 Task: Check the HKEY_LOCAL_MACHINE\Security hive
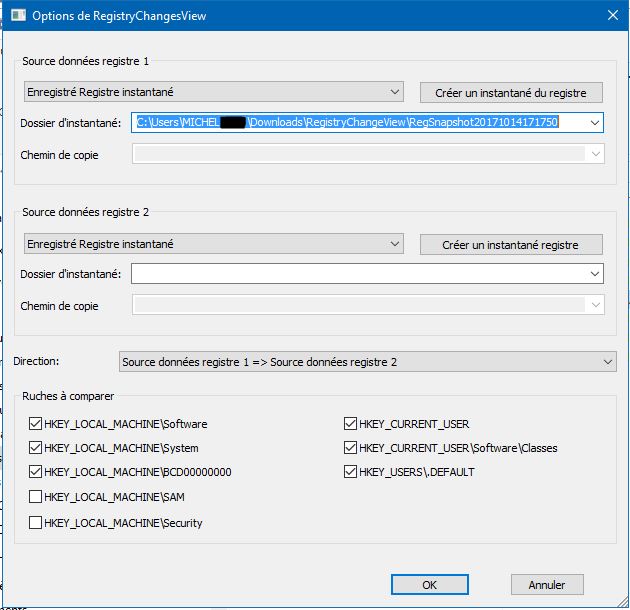click(x=36, y=522)
